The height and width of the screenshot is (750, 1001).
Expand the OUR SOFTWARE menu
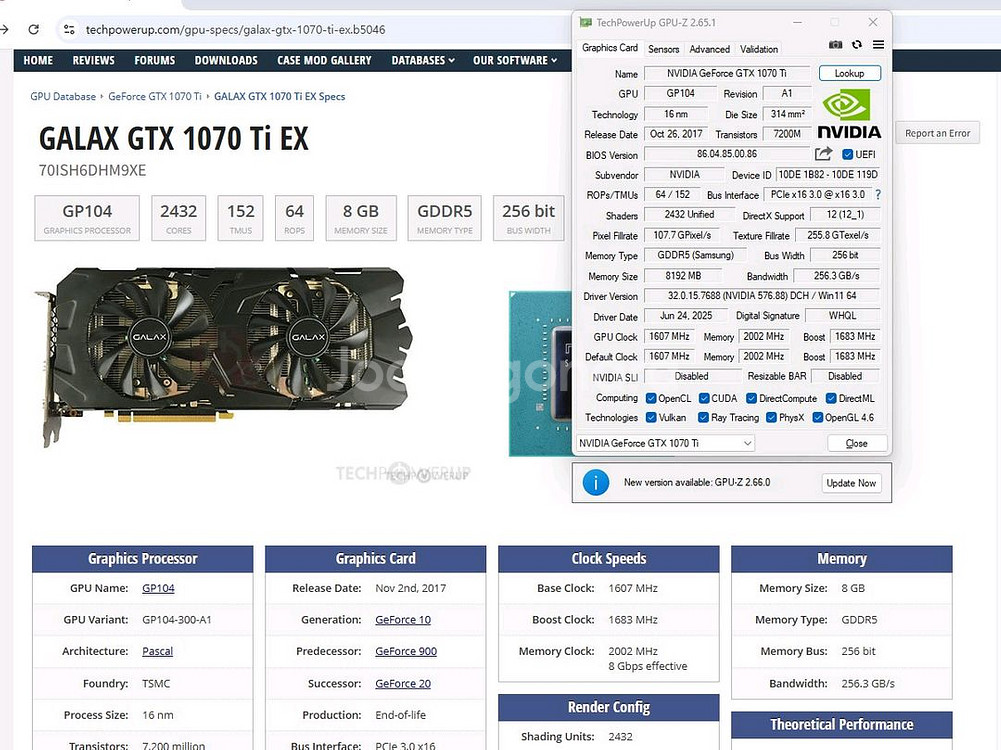coord(515,60)
